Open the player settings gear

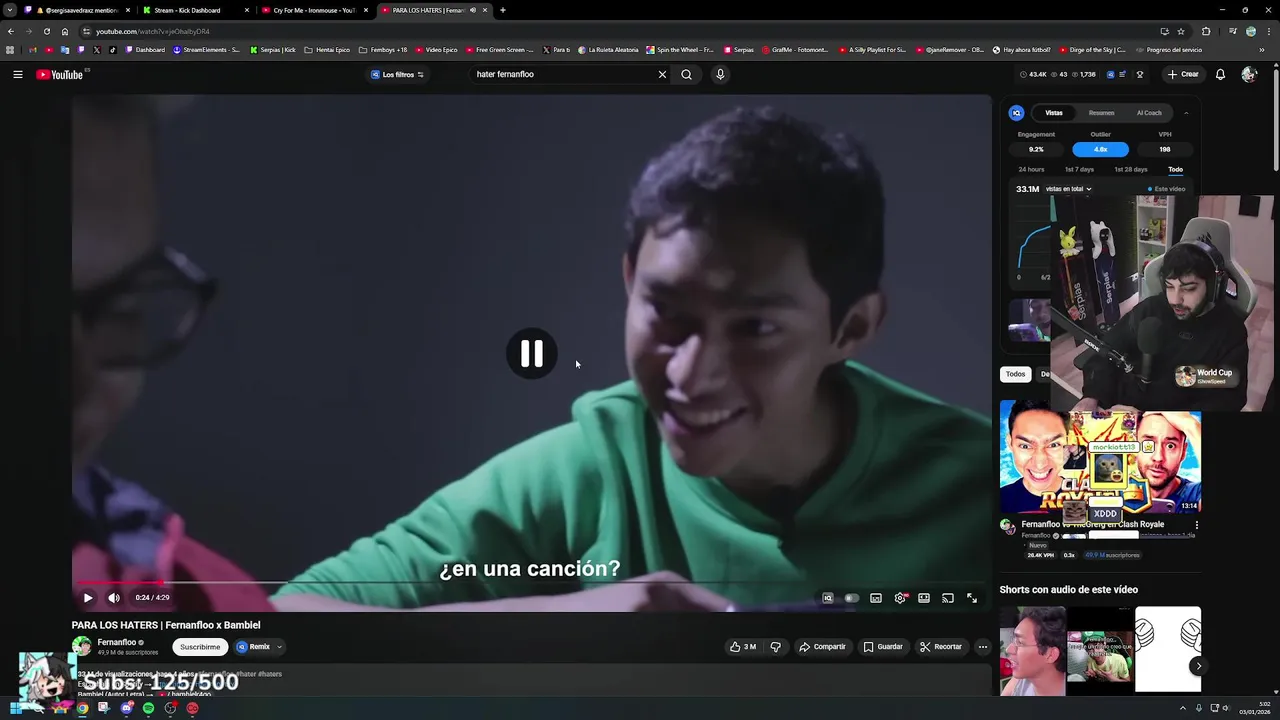(x=900, y=598)
